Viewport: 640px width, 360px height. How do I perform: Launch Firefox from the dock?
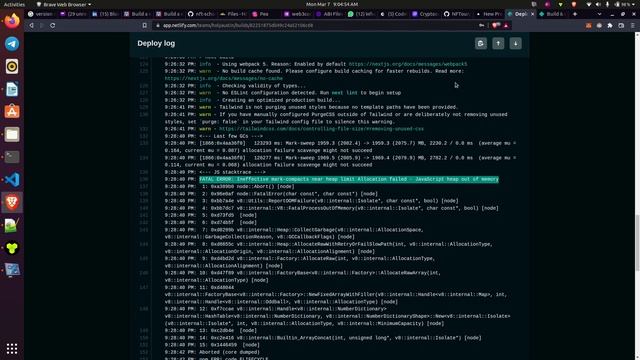click(x=12, y=21)
